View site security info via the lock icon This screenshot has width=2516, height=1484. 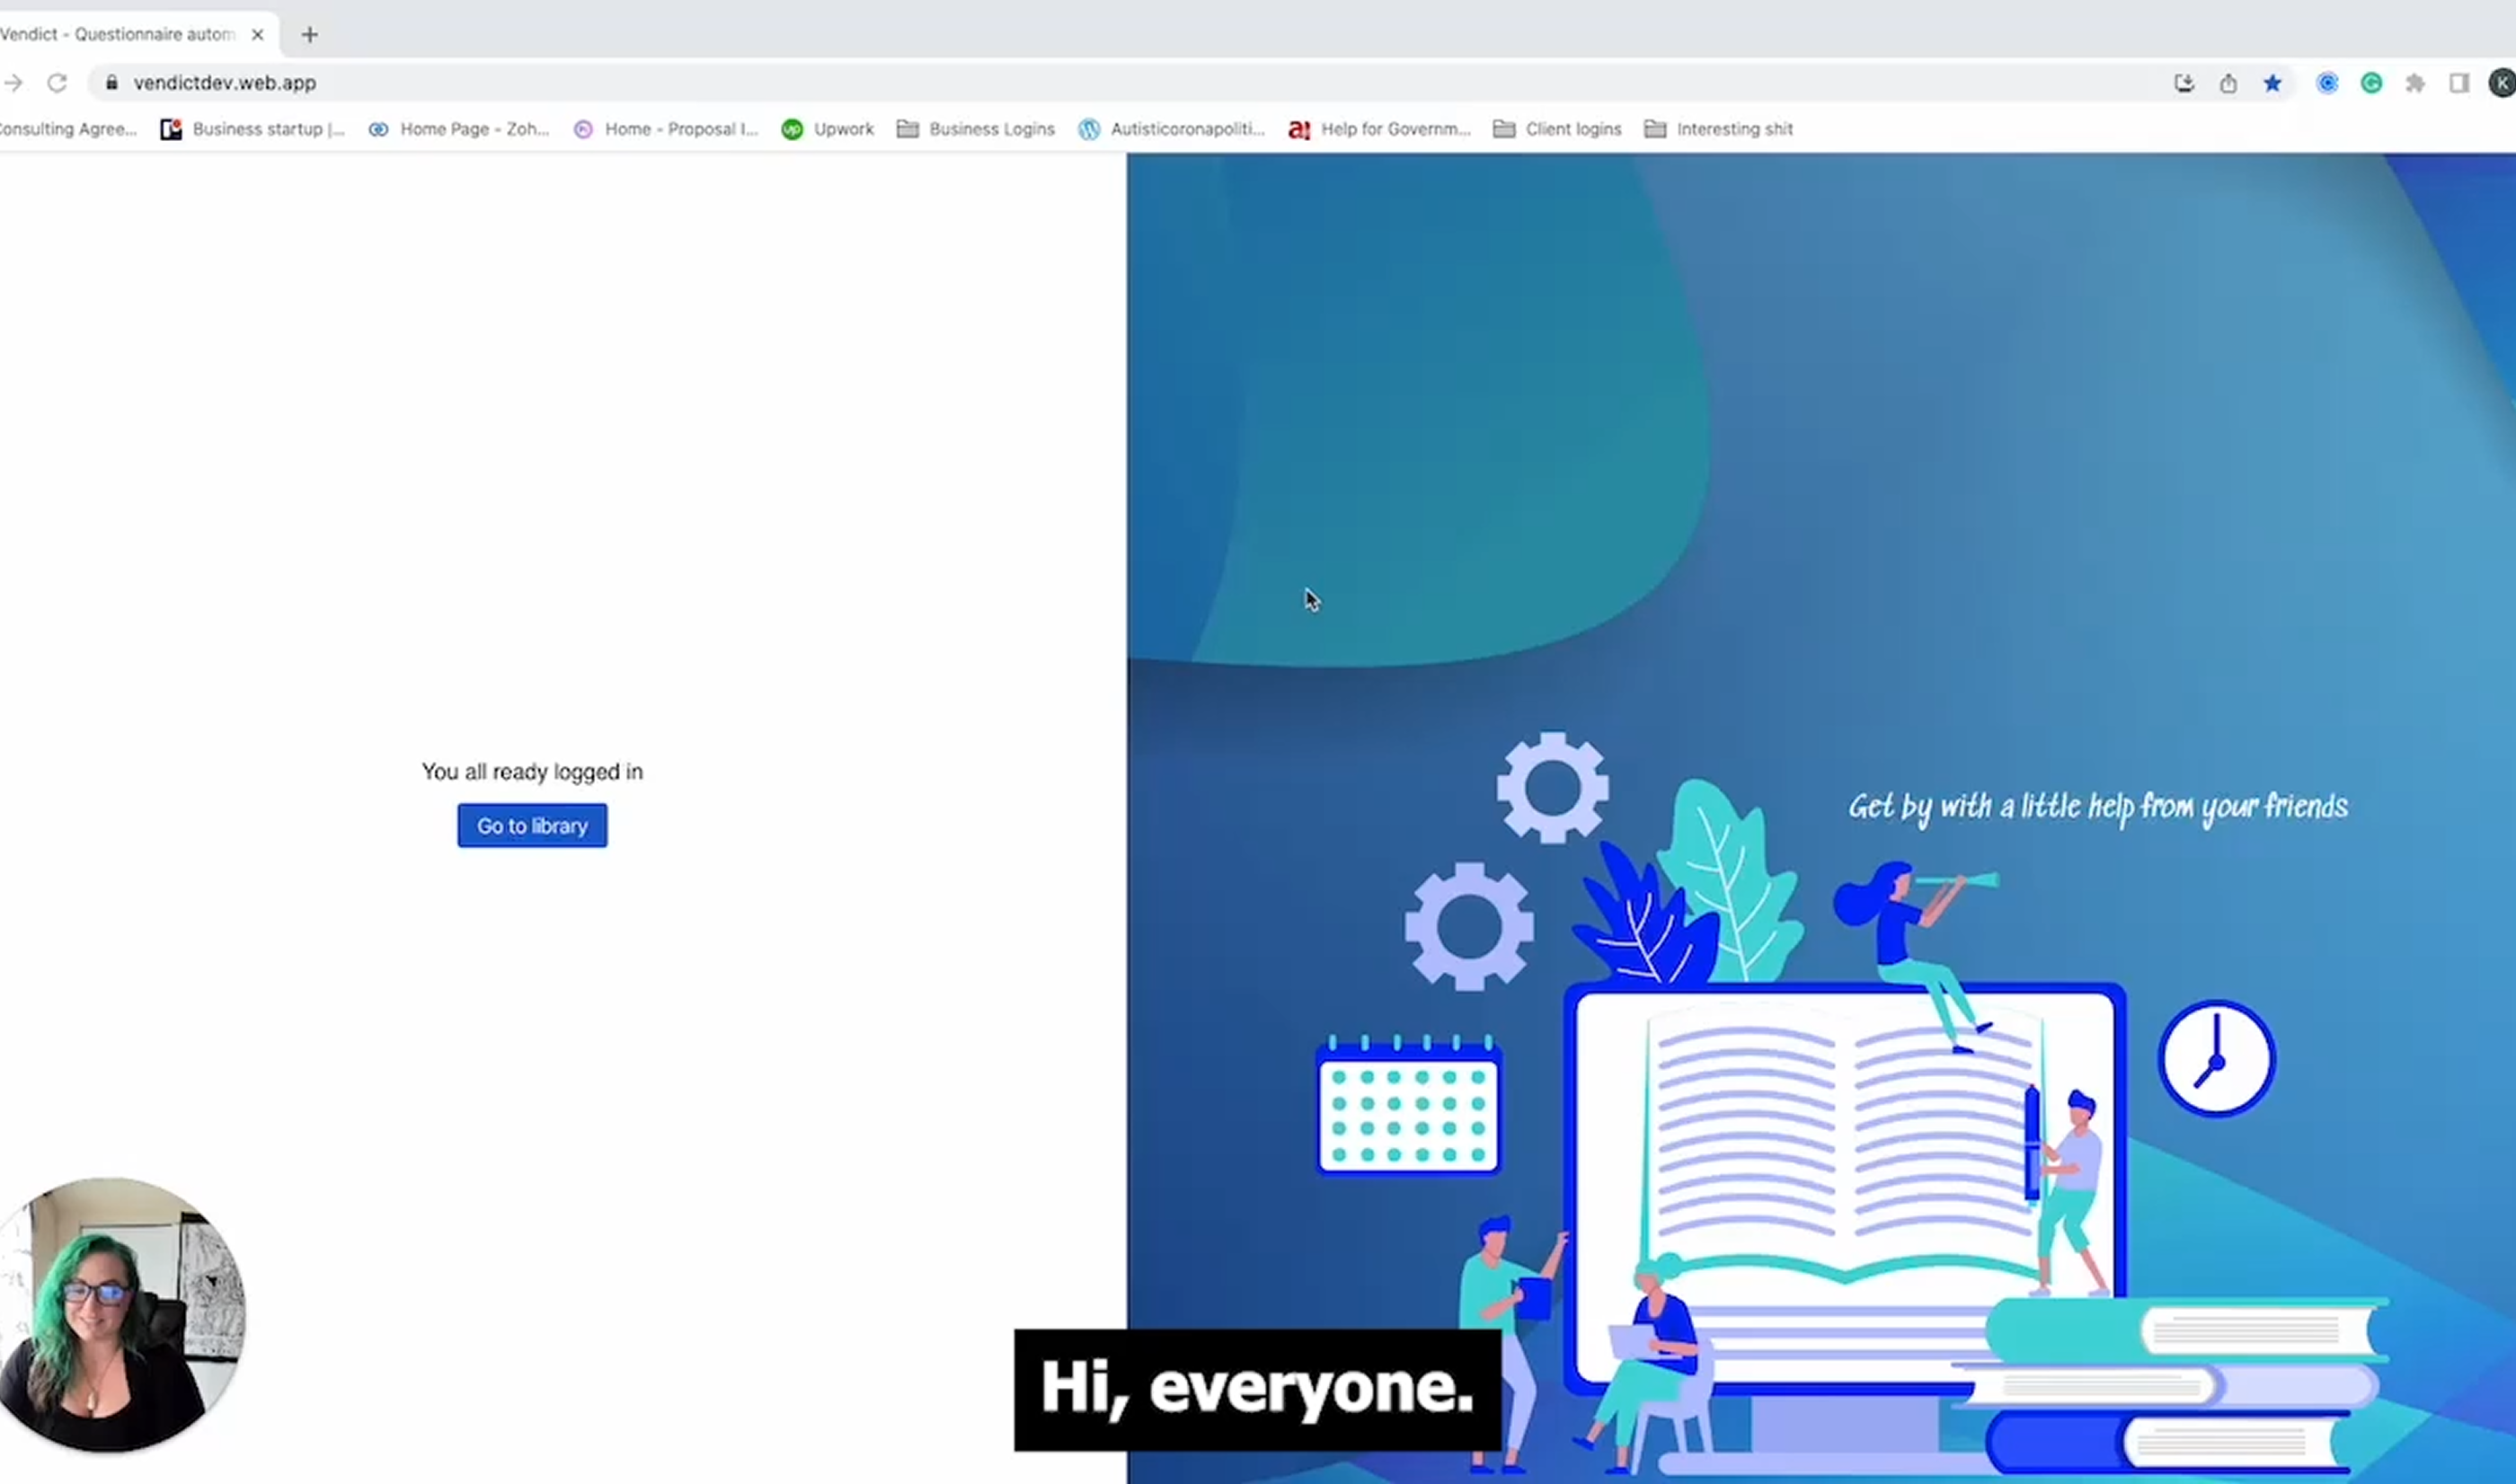click(112, 83)
